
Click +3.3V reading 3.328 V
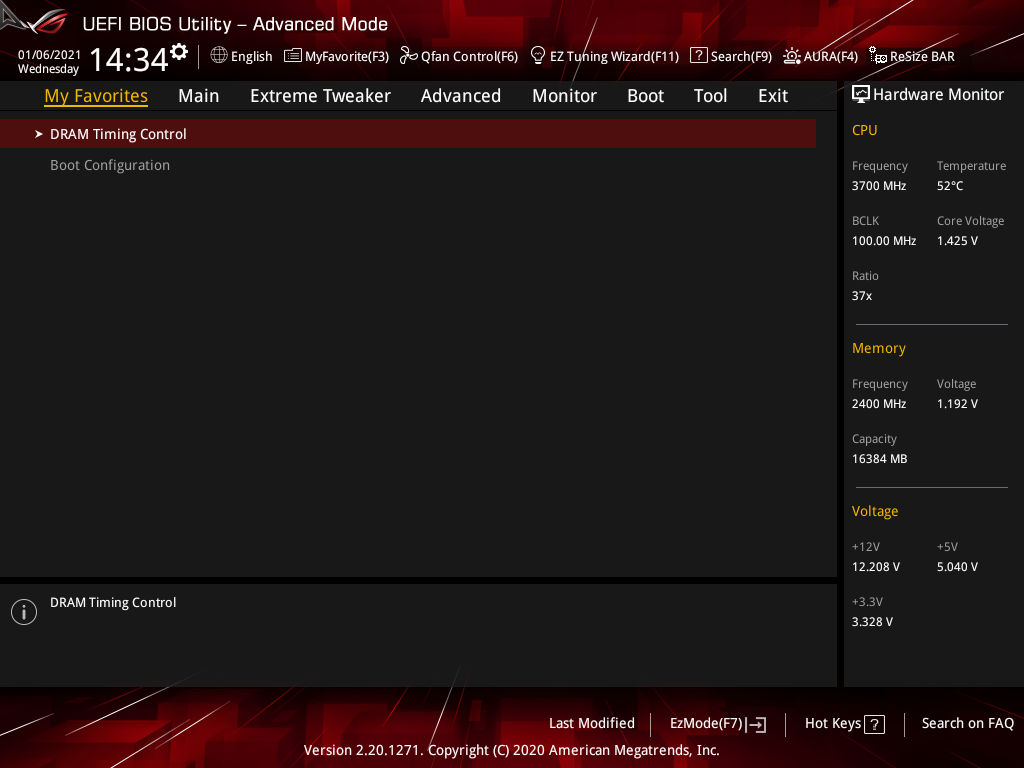pyautogui.click(x=872, y=622)
